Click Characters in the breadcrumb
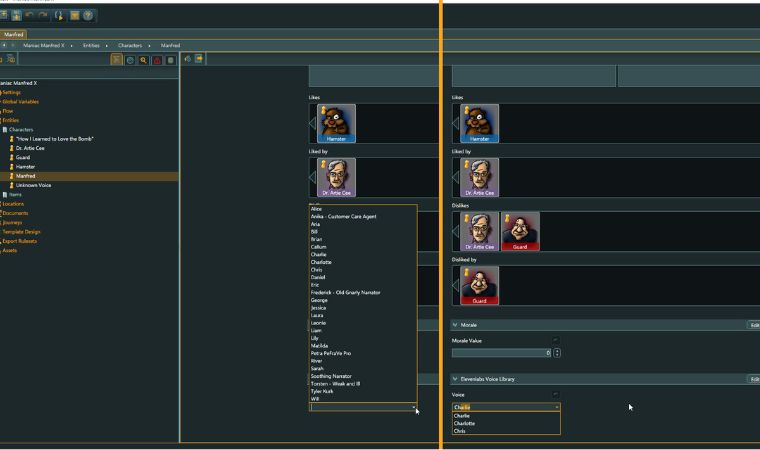Image resolution: width=760 pixels, height=450 pixels. (x=130, y=45)
